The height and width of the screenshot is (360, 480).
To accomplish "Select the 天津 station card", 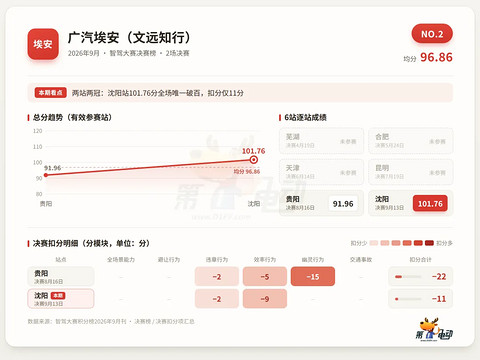I will 321,172.
